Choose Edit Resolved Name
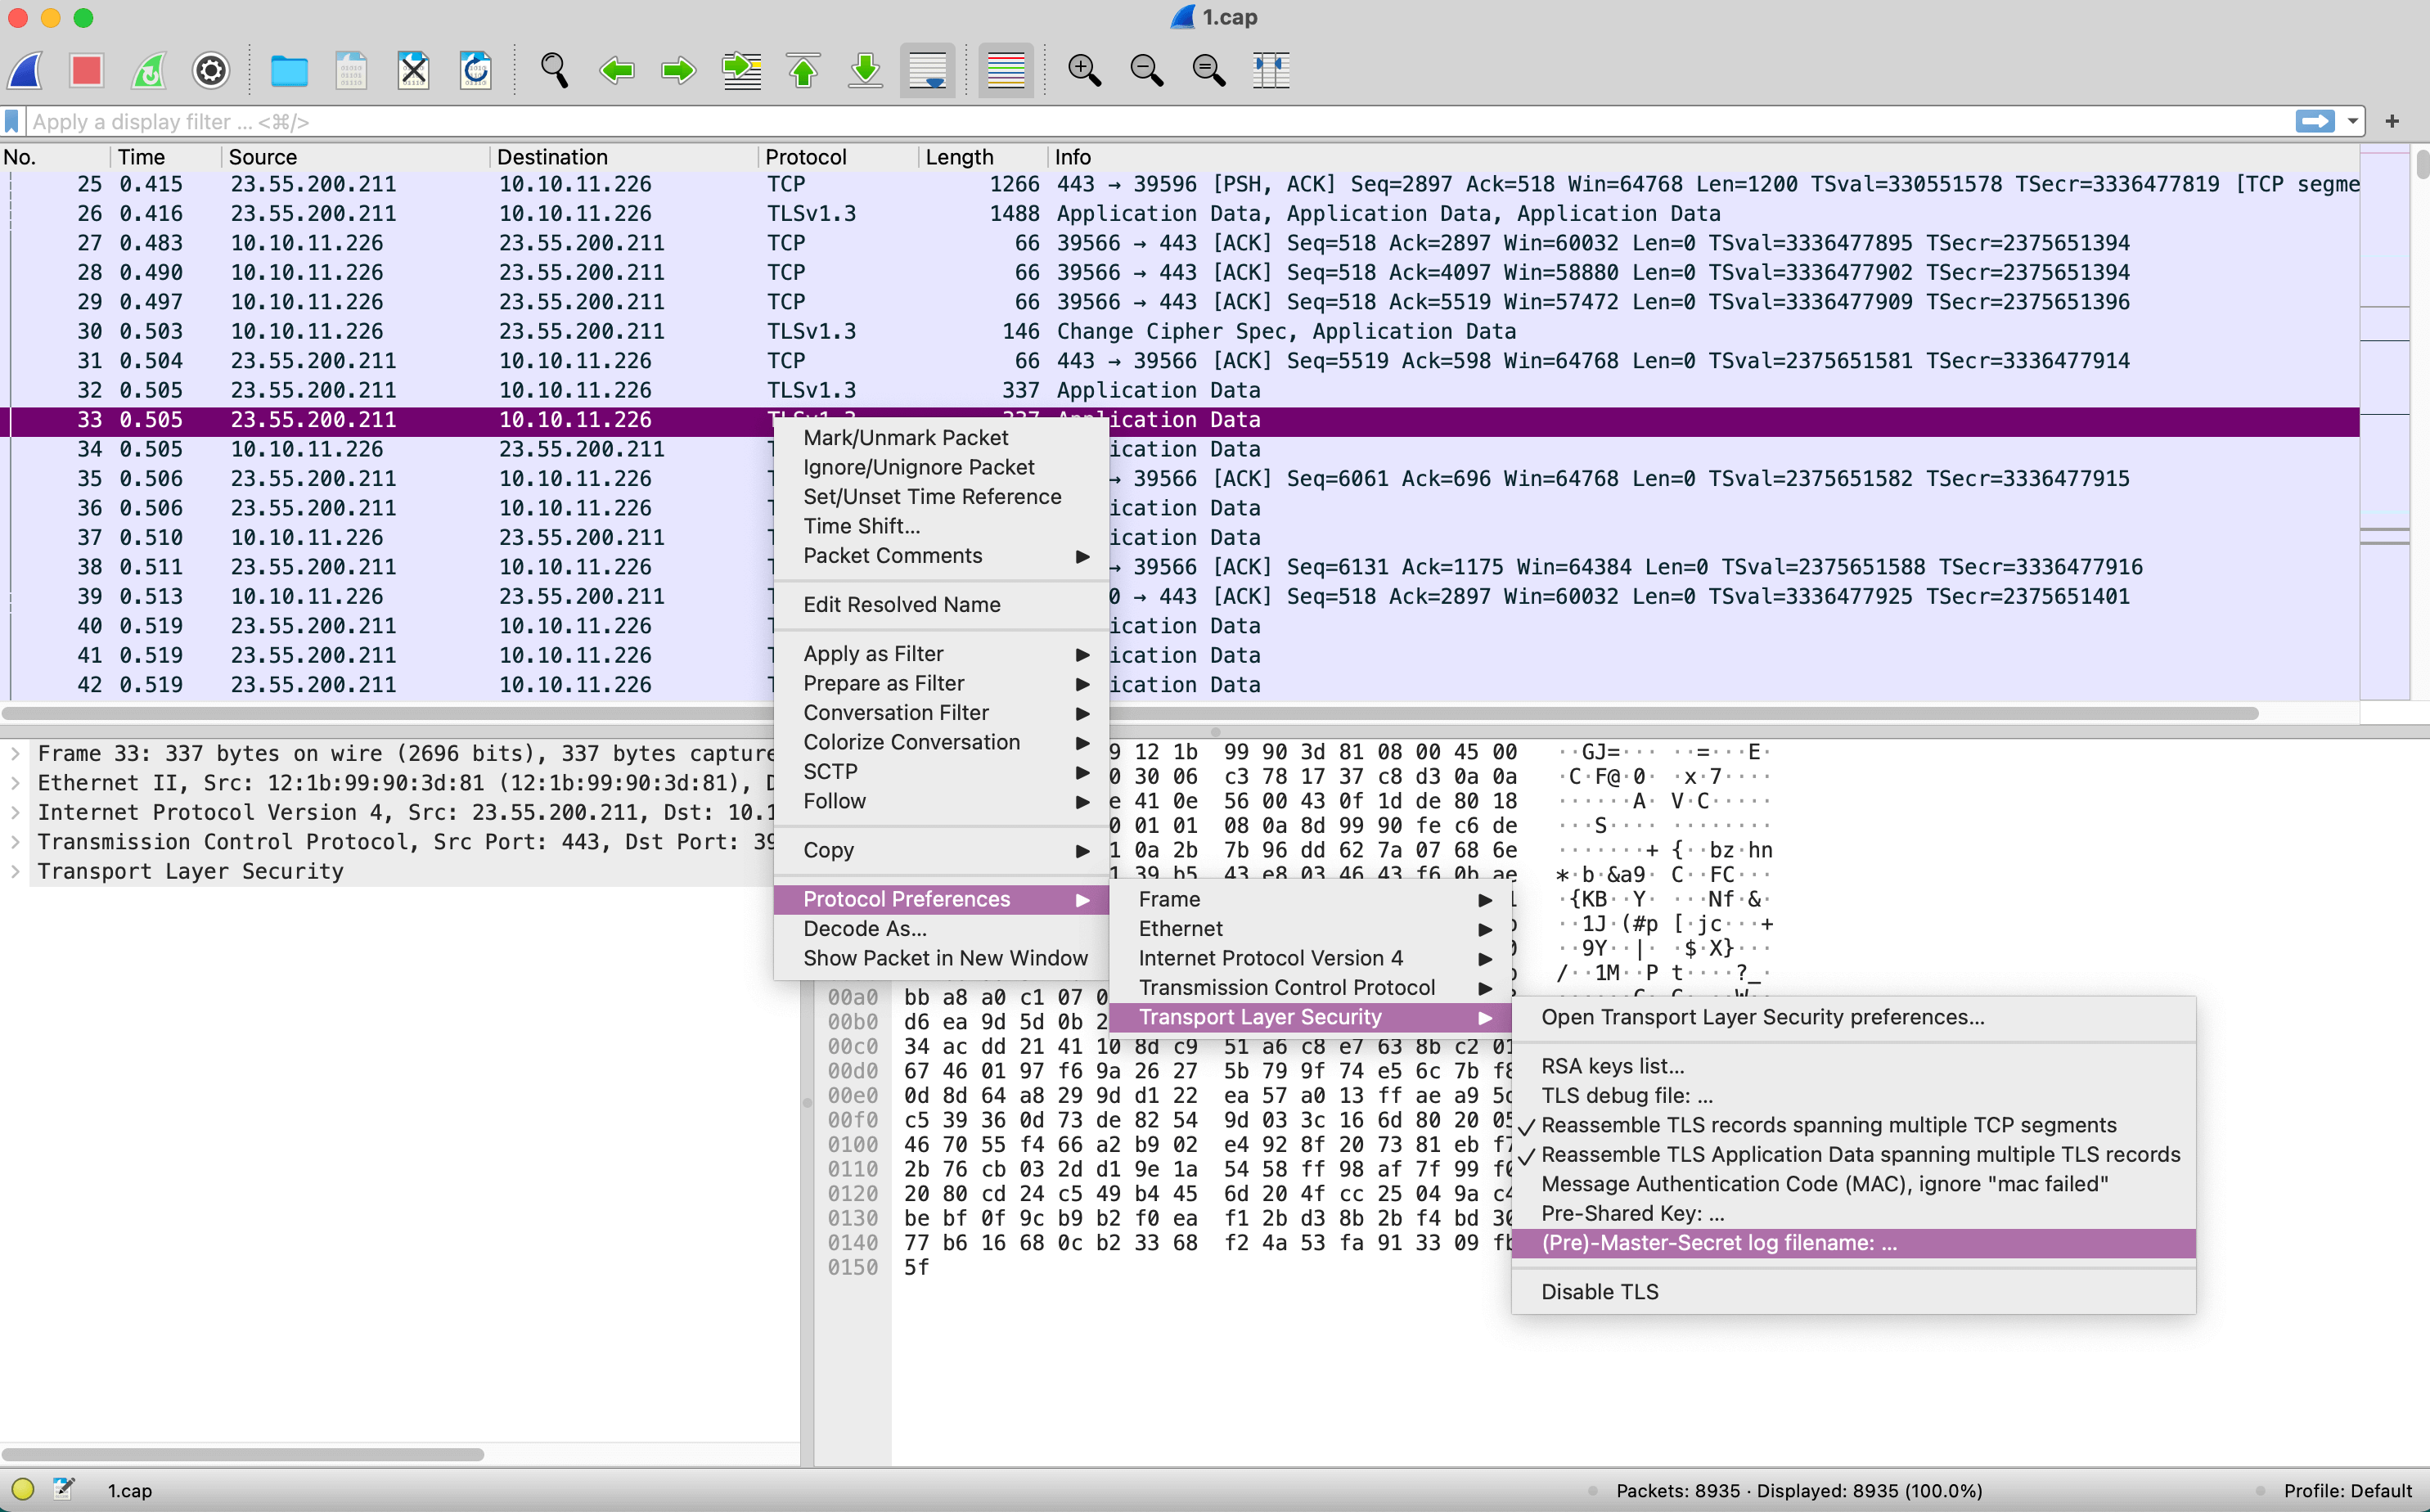 (x=941, y=605)
